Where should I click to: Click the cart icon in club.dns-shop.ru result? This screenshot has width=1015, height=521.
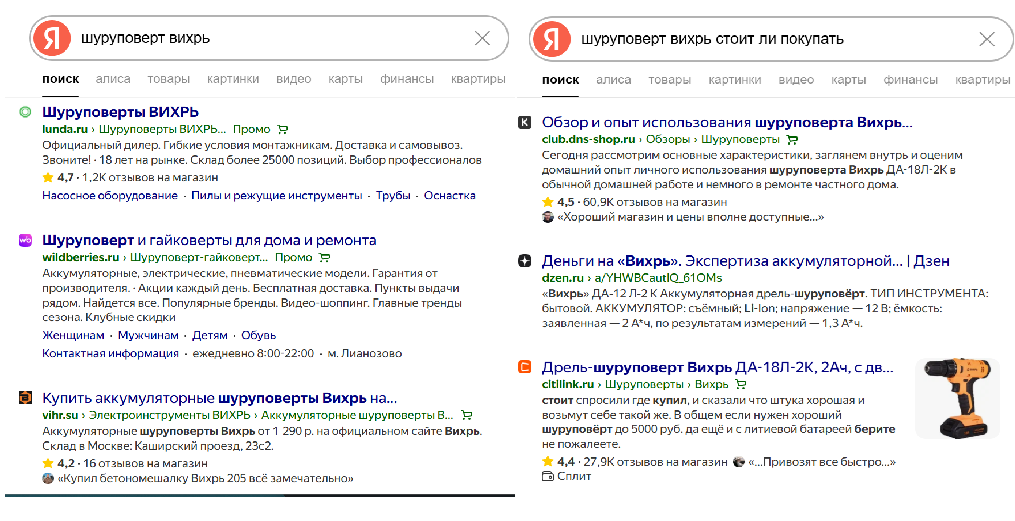pos(792,140)
